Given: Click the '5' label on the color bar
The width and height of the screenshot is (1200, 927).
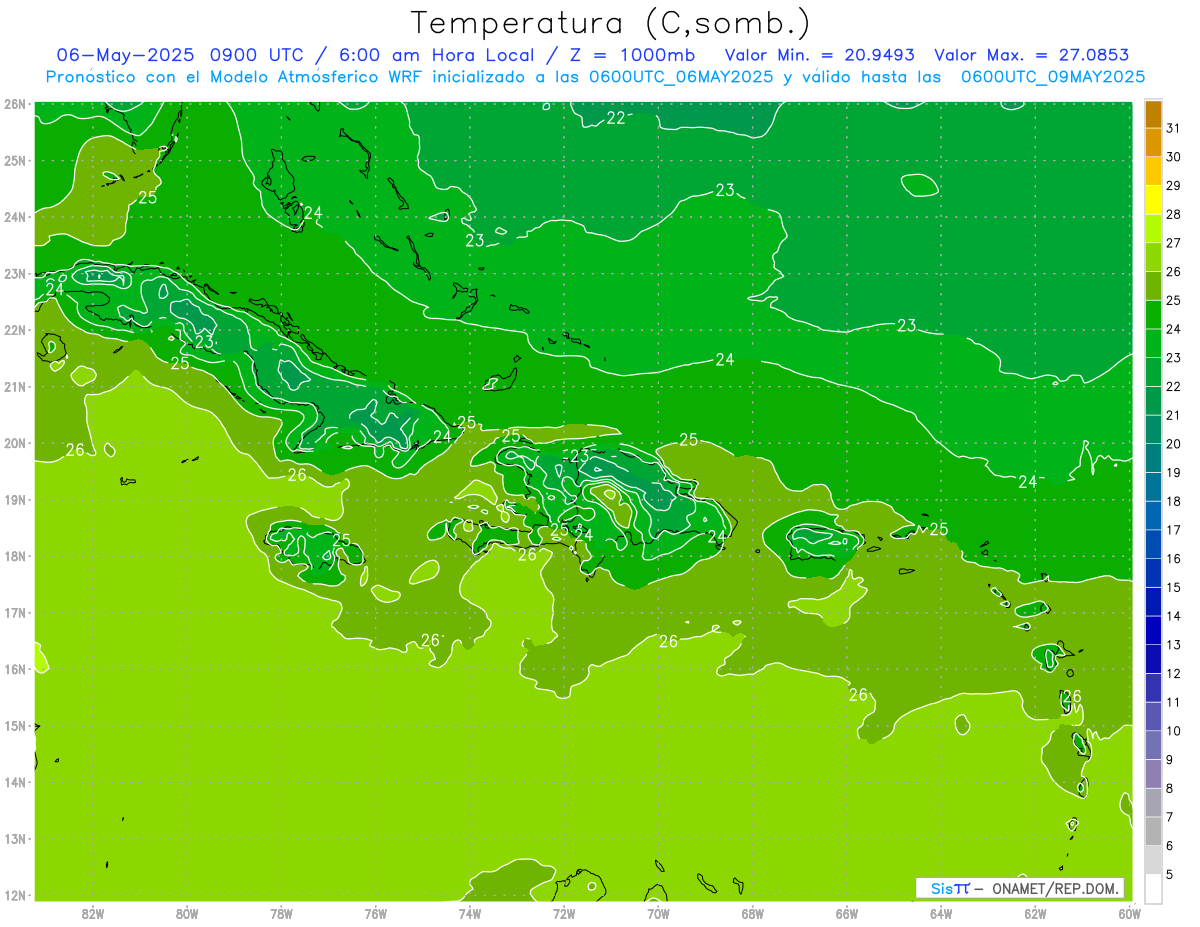Looking at the screenshot, I should (x=1170, y=875).
